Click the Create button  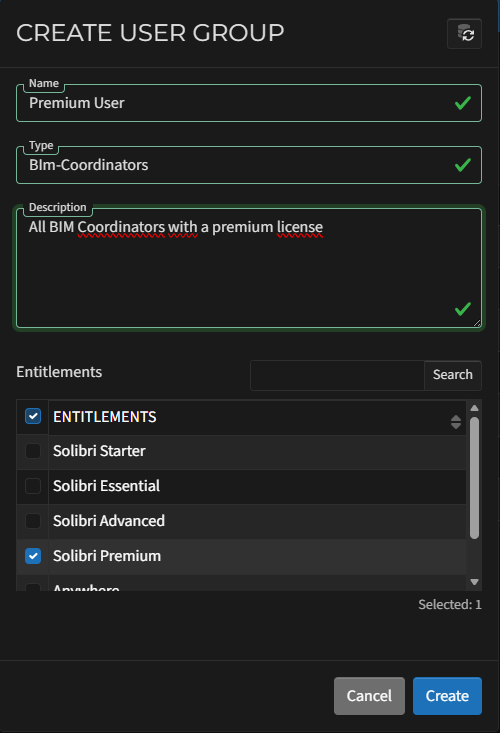point(447,696)
